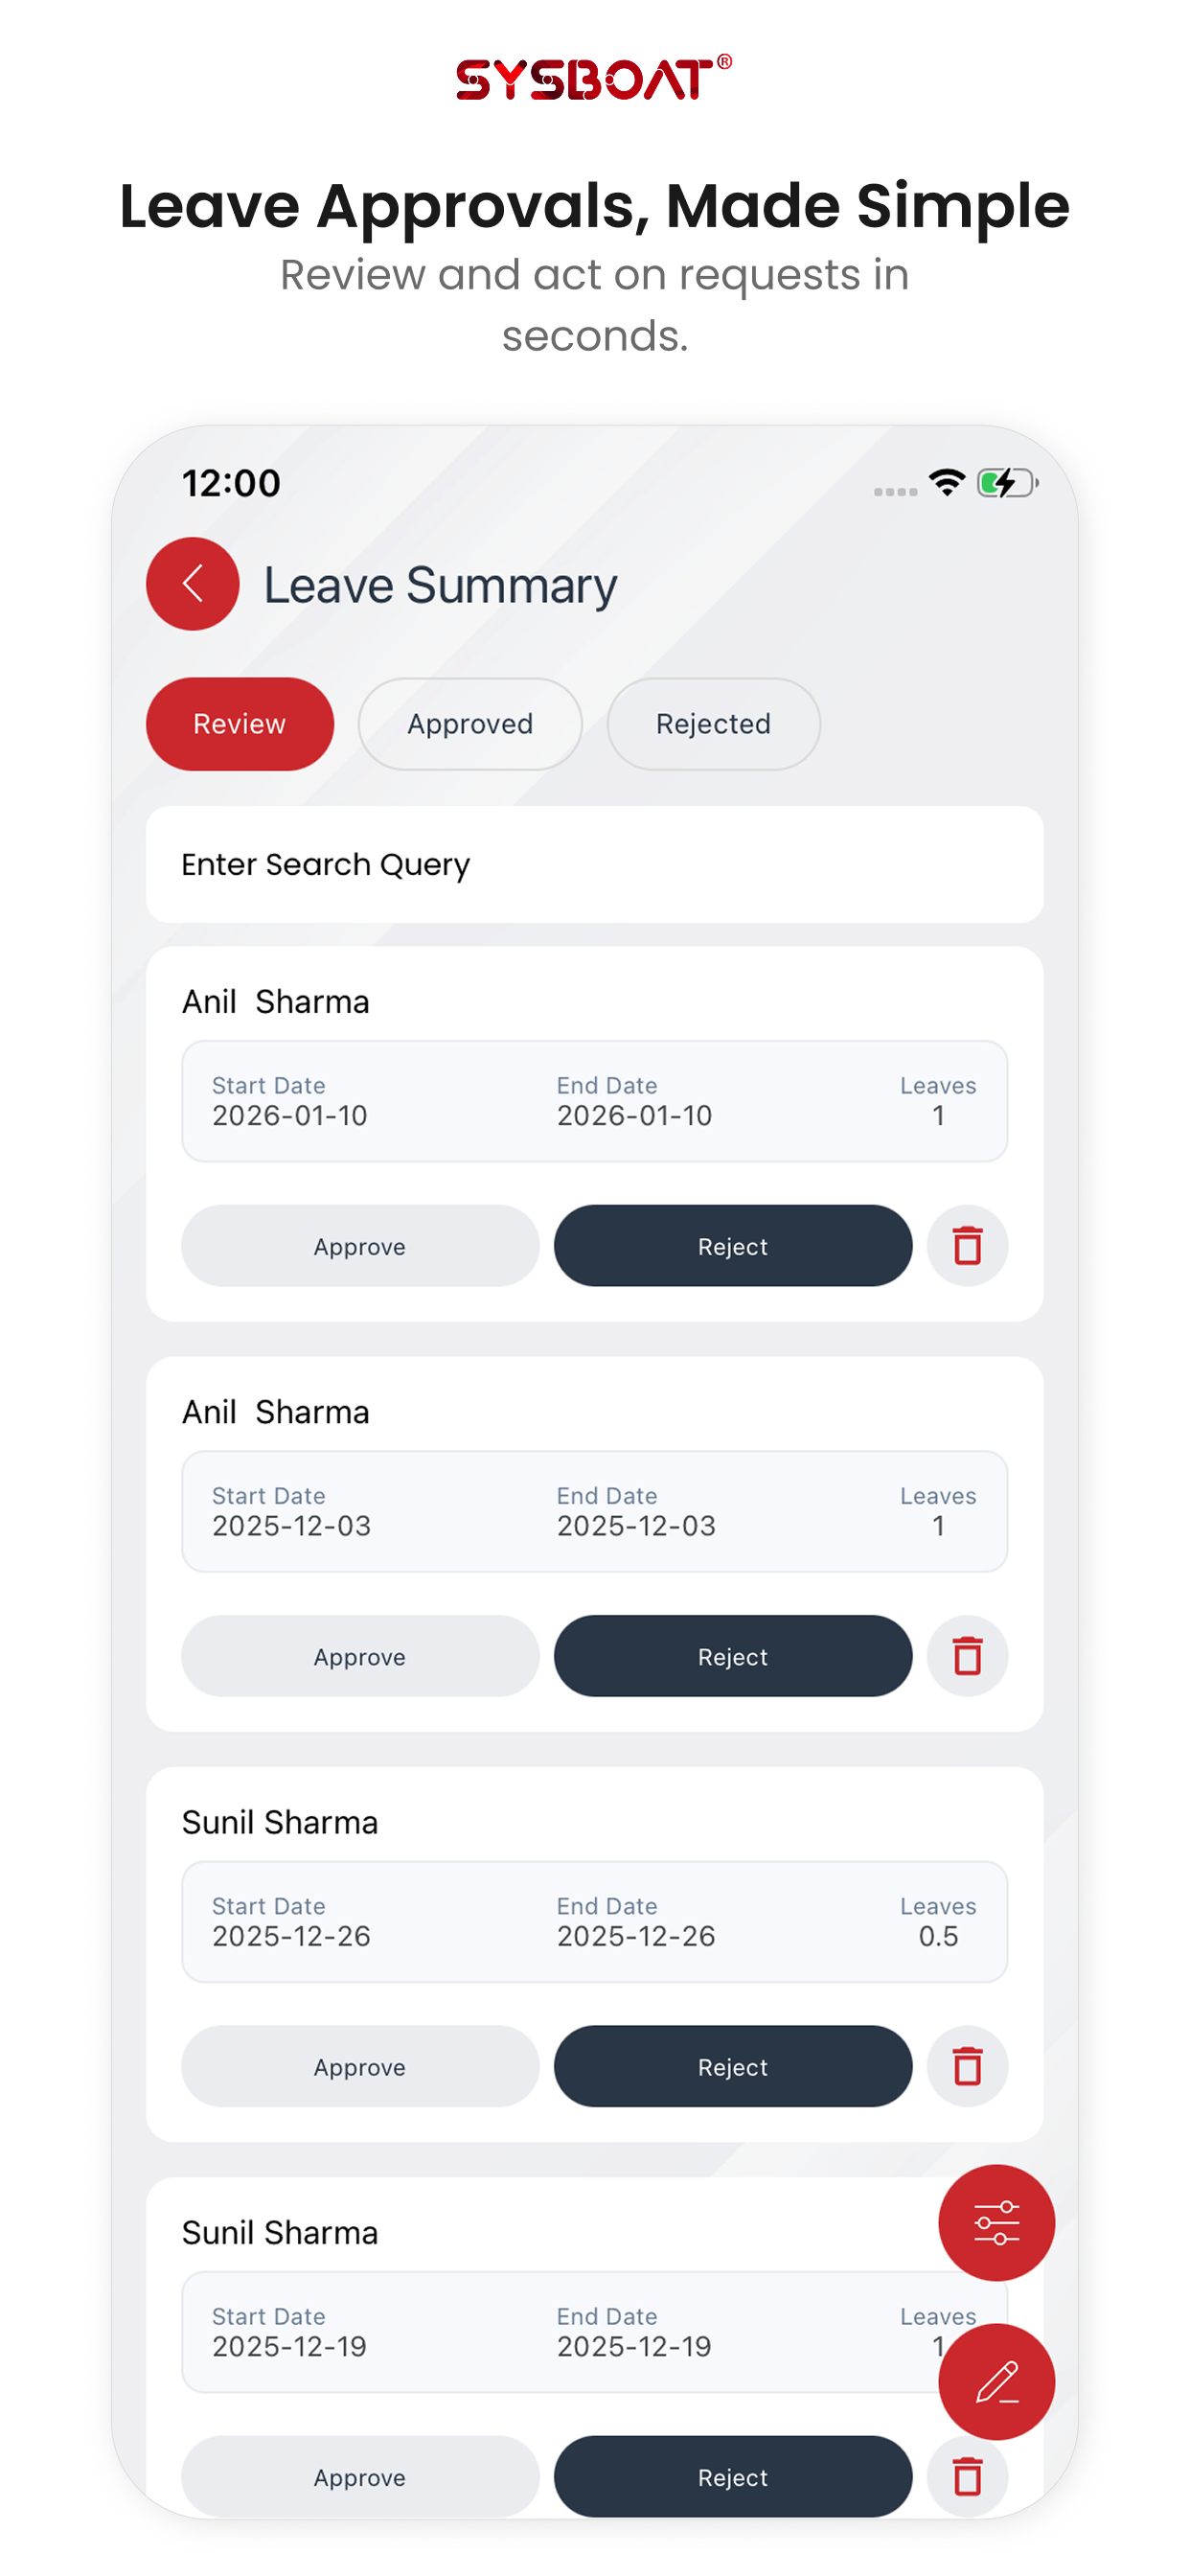Viewport: 1190px width, 2576px height.
Task: Approve Anil Sharma's 2025-12-03 leave
Action: point(360,1656)
